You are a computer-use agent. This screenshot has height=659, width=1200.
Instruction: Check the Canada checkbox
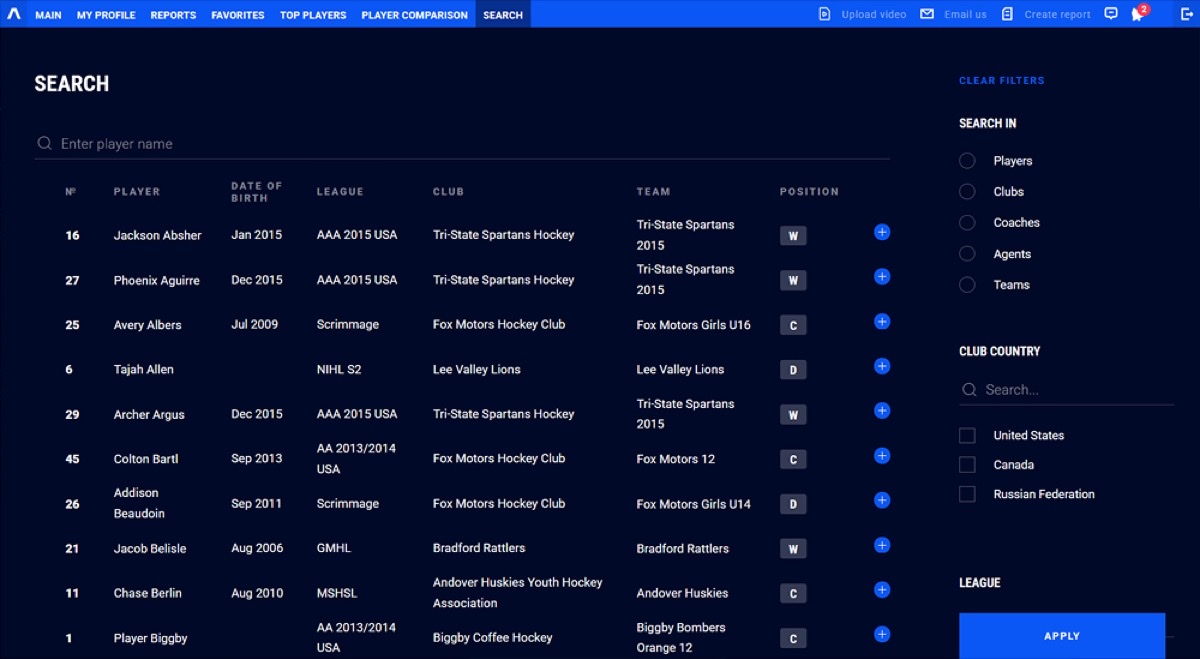[x=967, y=464]
